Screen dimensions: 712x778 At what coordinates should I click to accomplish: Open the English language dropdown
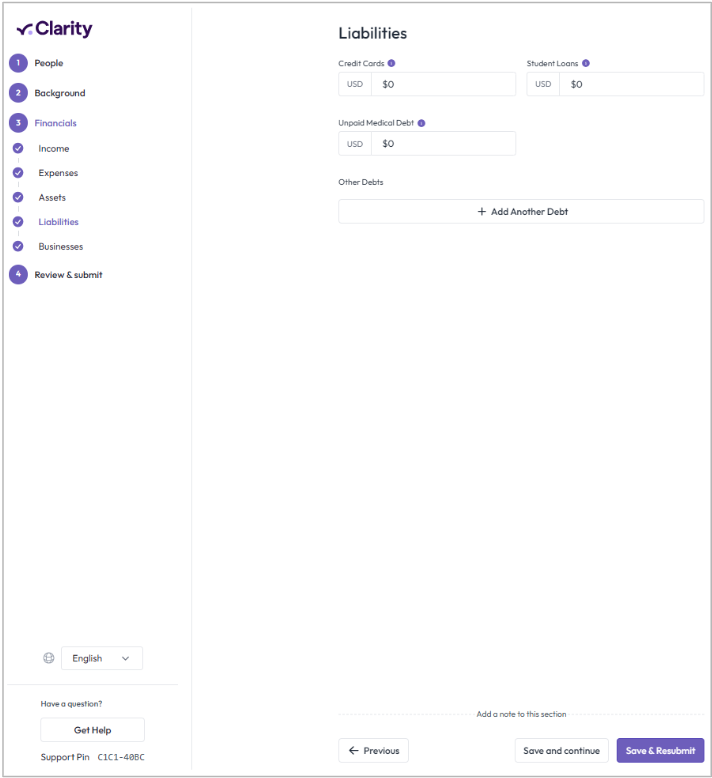tap(102, 658)
